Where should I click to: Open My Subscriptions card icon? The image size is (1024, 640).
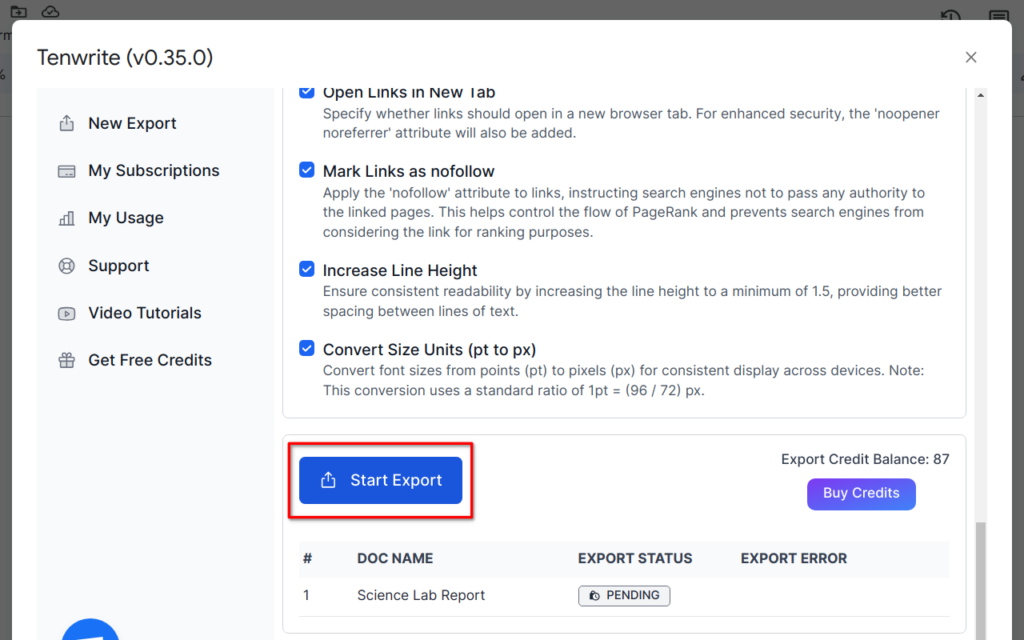pos(66,170)
